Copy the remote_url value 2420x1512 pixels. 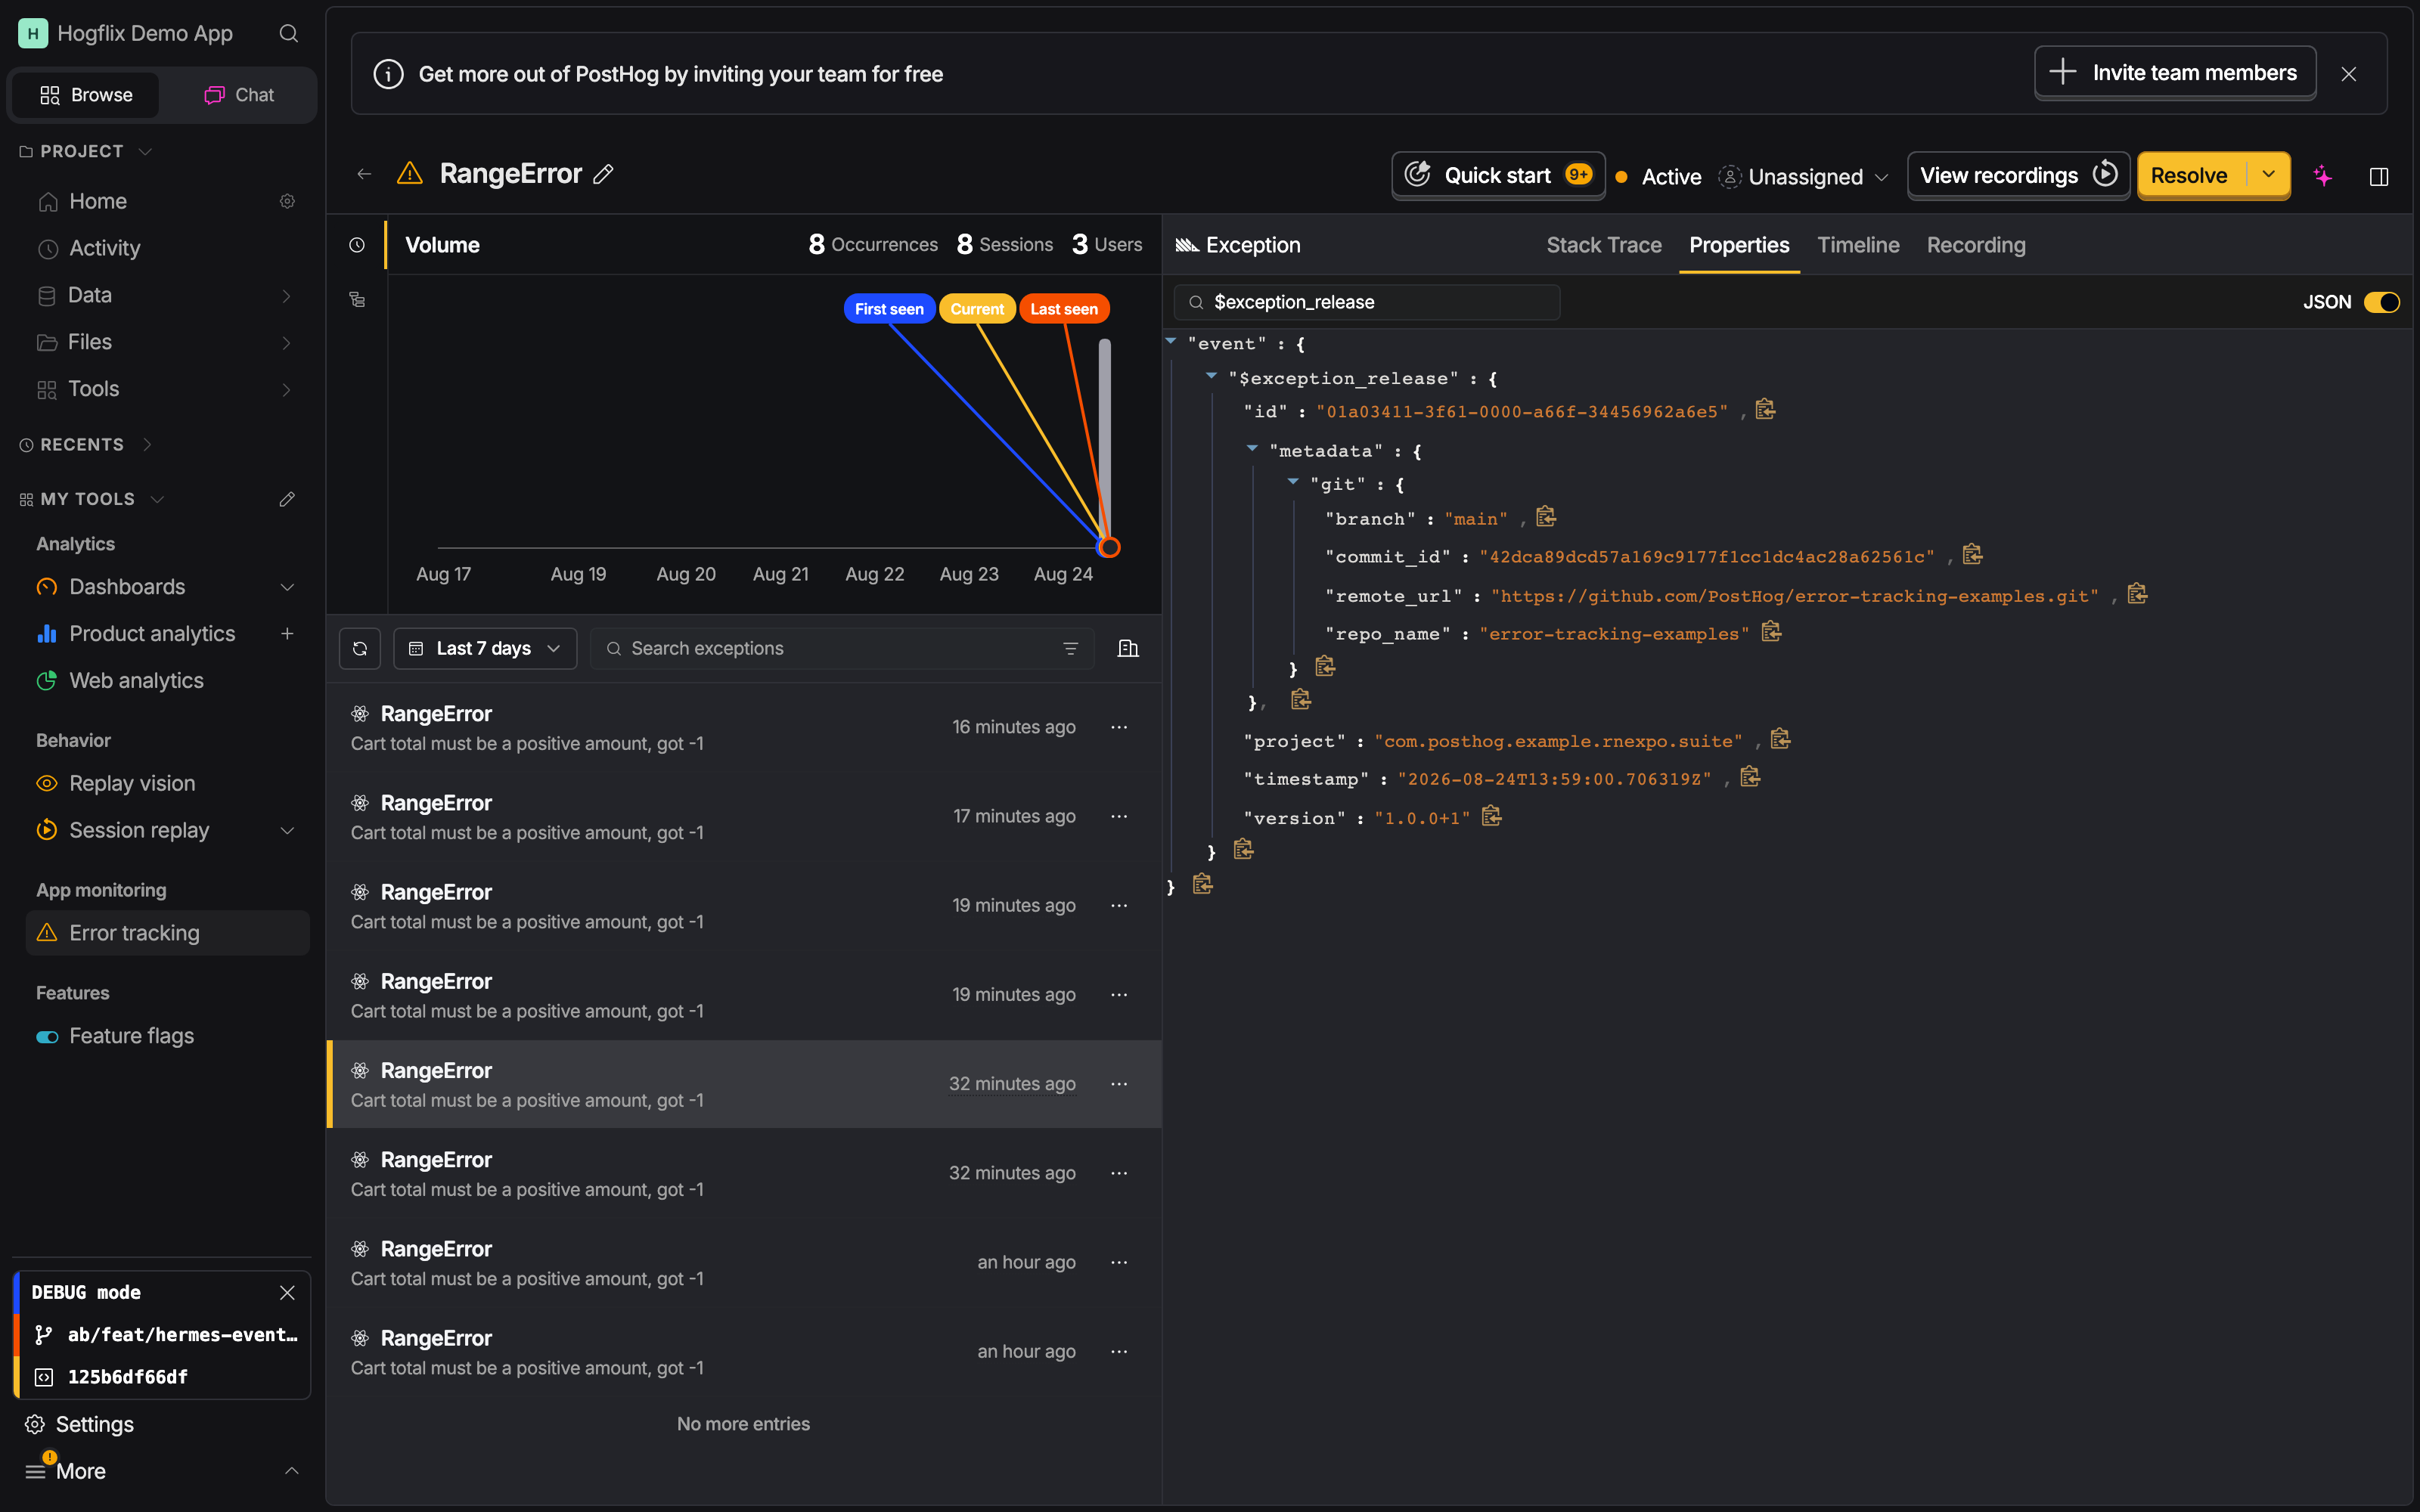tap(2137, 594)
